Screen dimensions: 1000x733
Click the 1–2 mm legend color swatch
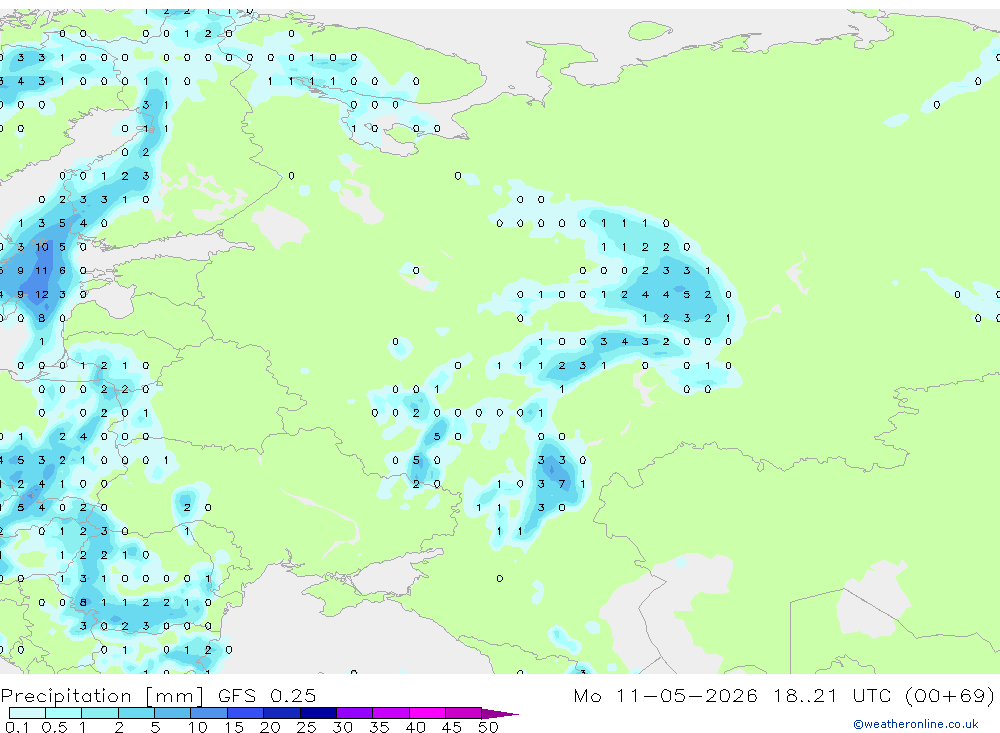100,713
